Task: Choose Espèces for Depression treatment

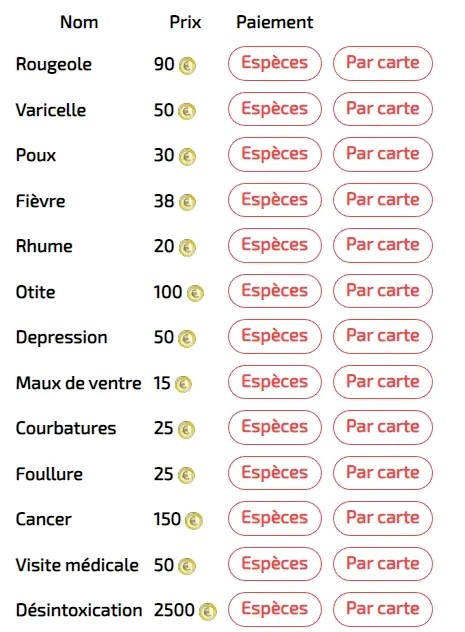Action: [275, 336]
